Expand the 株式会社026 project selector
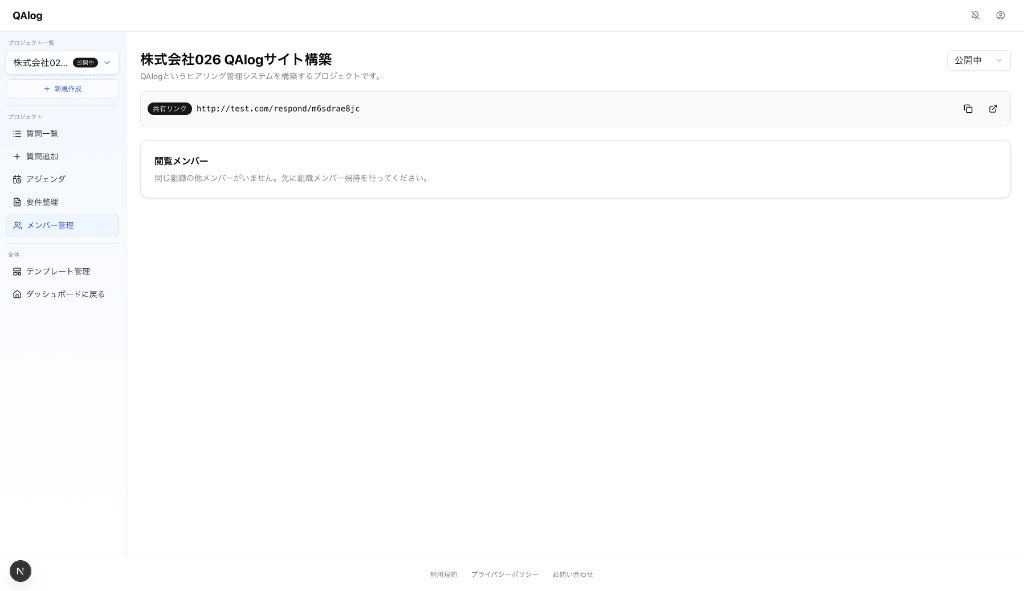 tap(63, 62)
